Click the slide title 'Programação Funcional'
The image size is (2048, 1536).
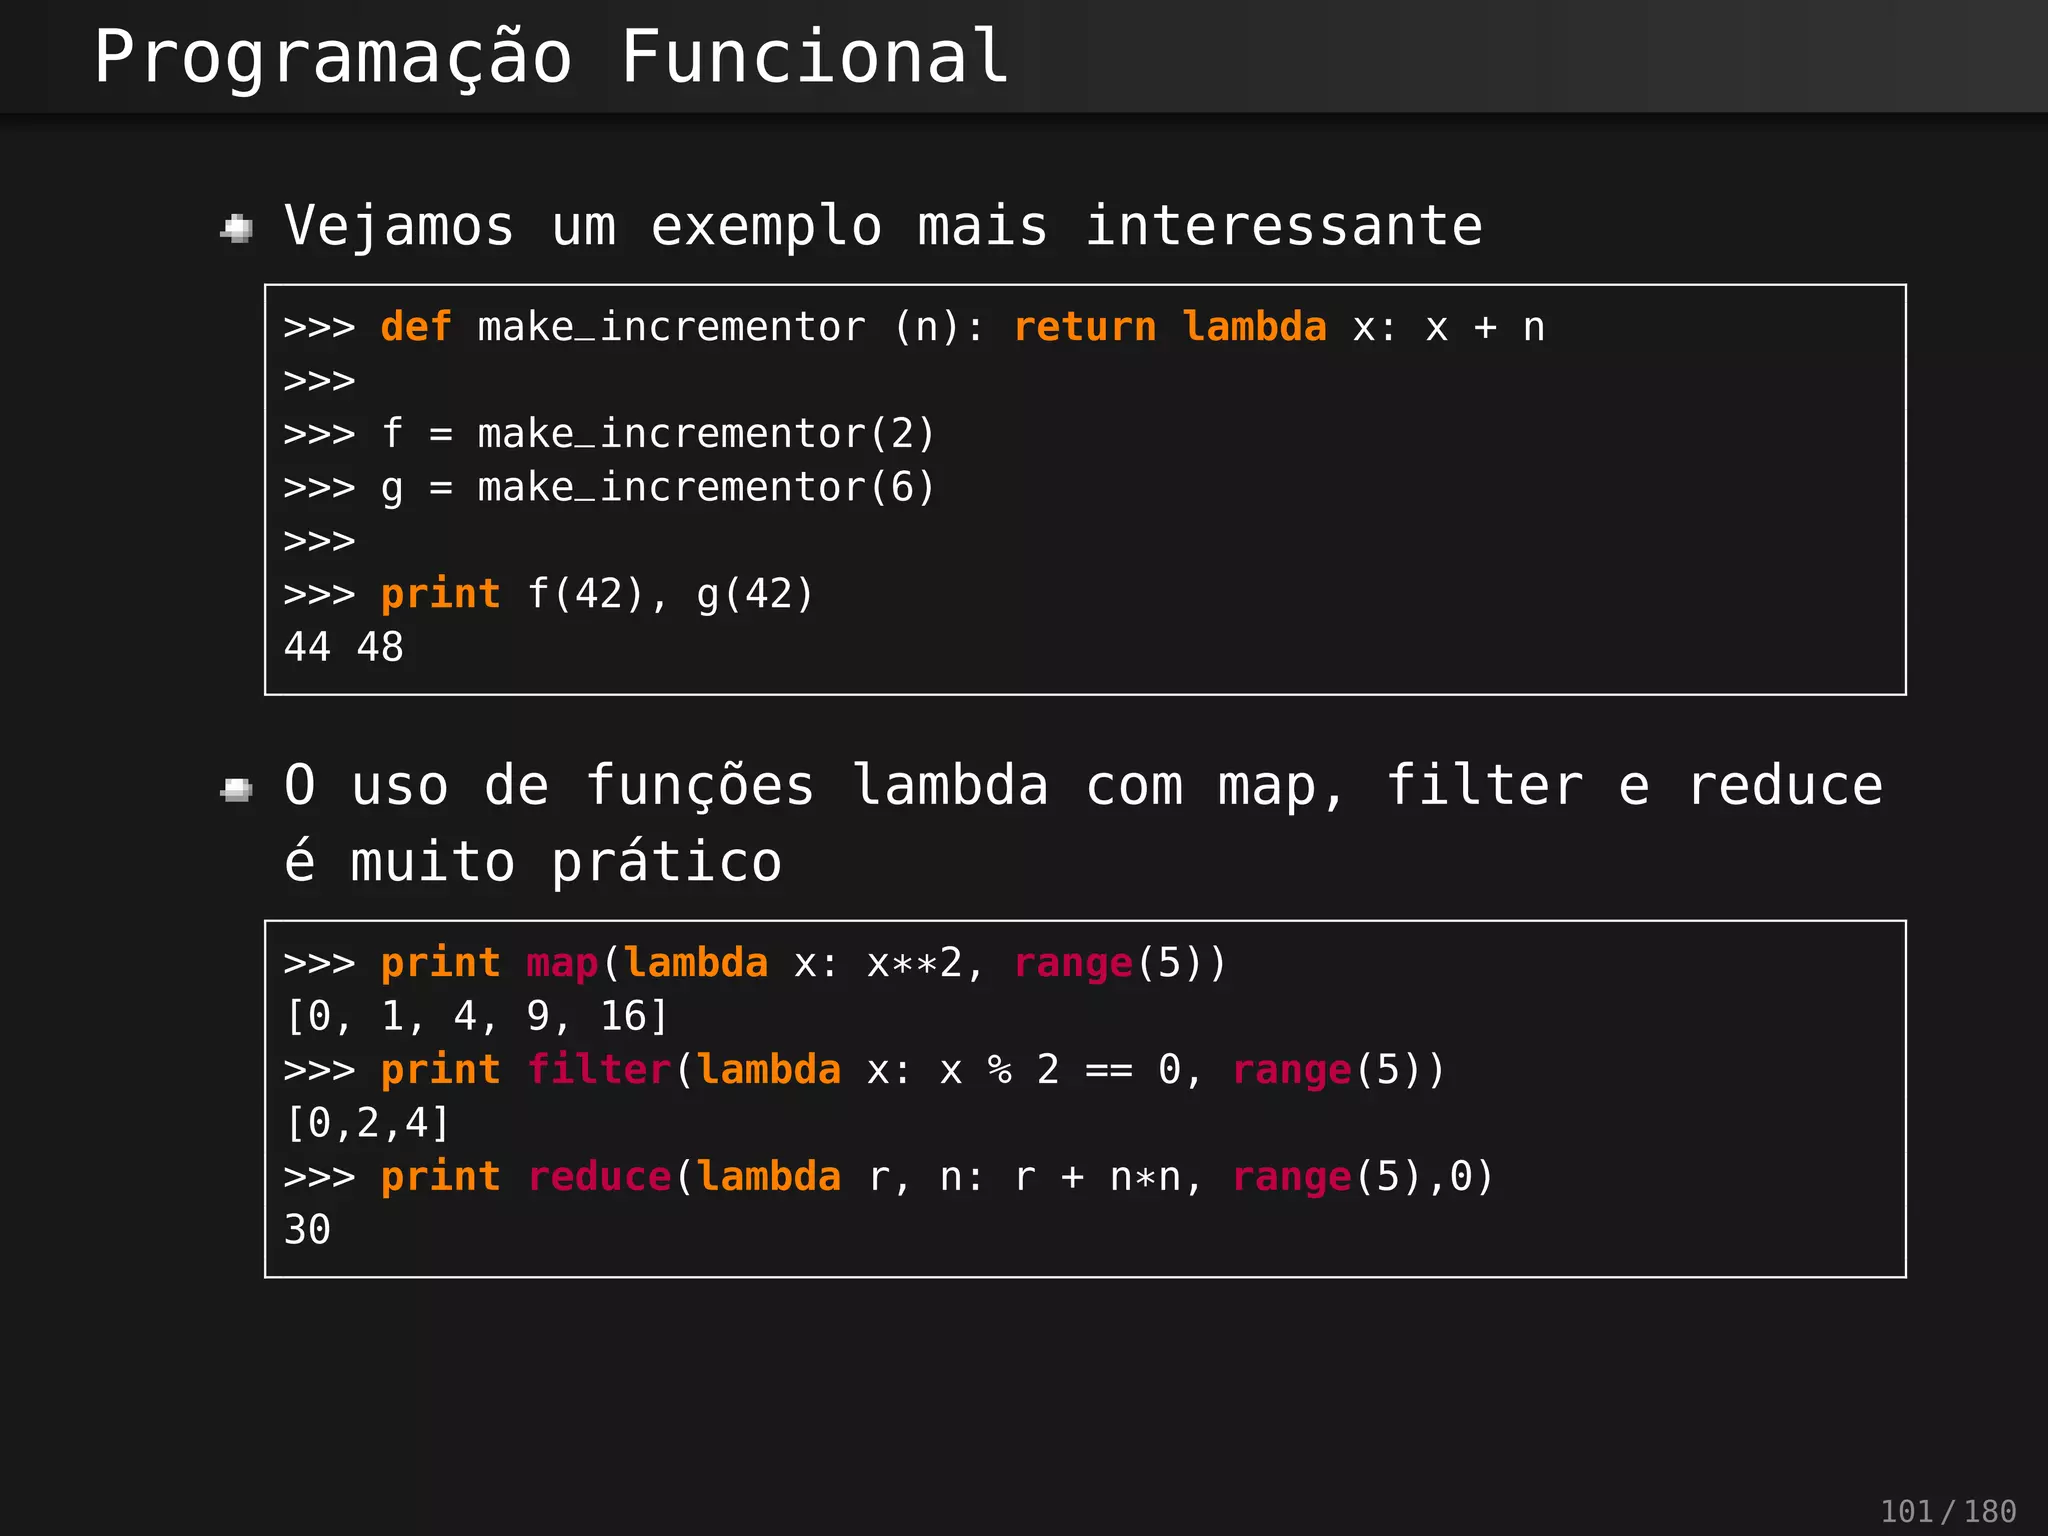(551, 58)
